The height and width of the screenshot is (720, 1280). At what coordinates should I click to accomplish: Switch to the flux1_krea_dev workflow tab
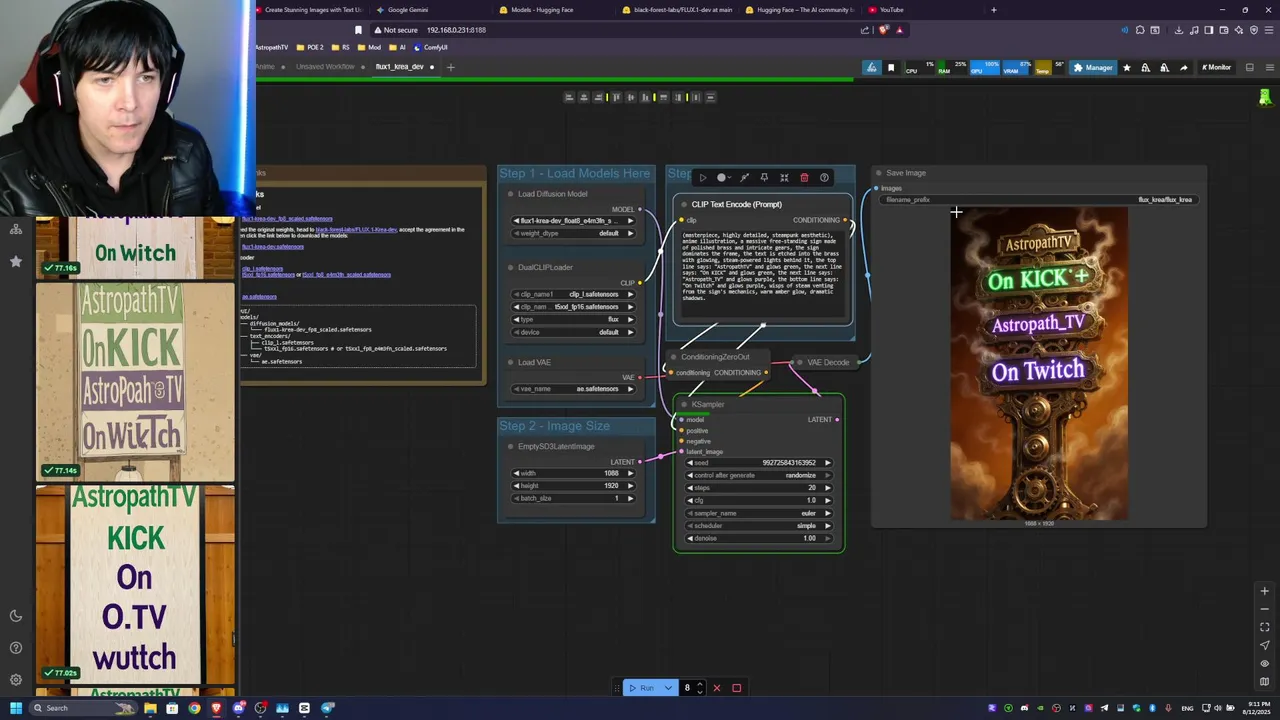tap(399, 67)
